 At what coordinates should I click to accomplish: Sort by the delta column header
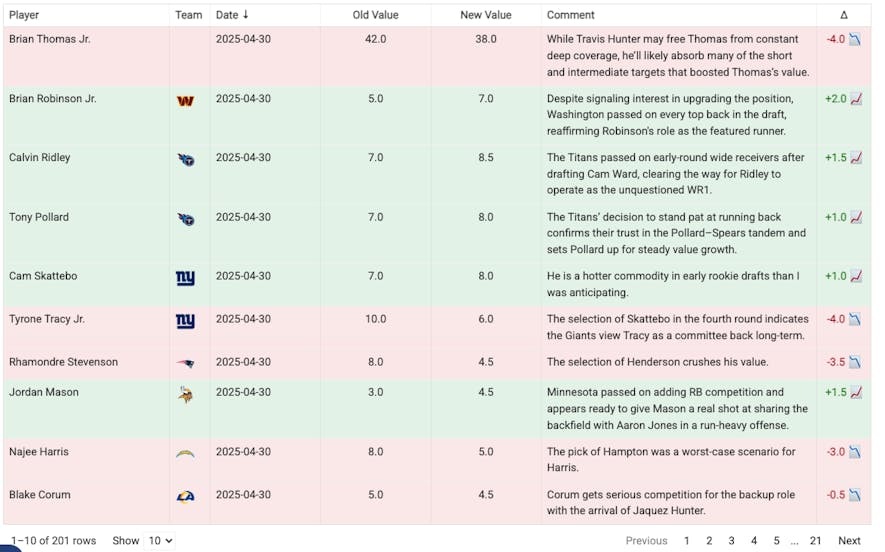pos(843,15)
